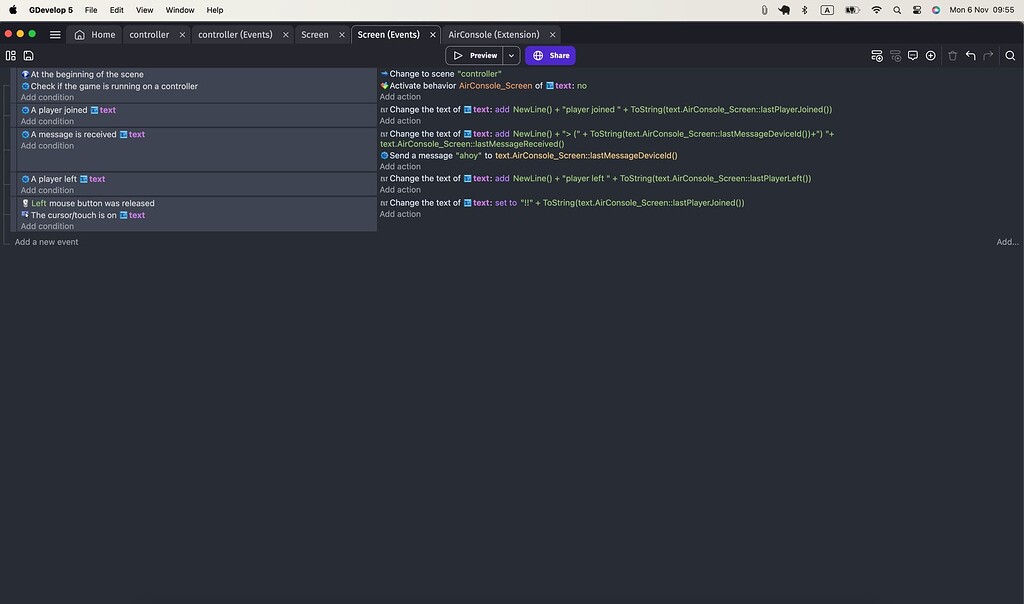
Task: Open the GDevelop 5 application menu
Action: click(x=51, y=10)
